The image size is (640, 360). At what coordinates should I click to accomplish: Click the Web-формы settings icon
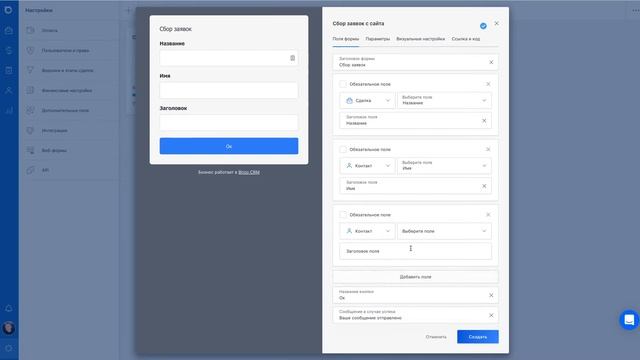[x=30, y=150]
